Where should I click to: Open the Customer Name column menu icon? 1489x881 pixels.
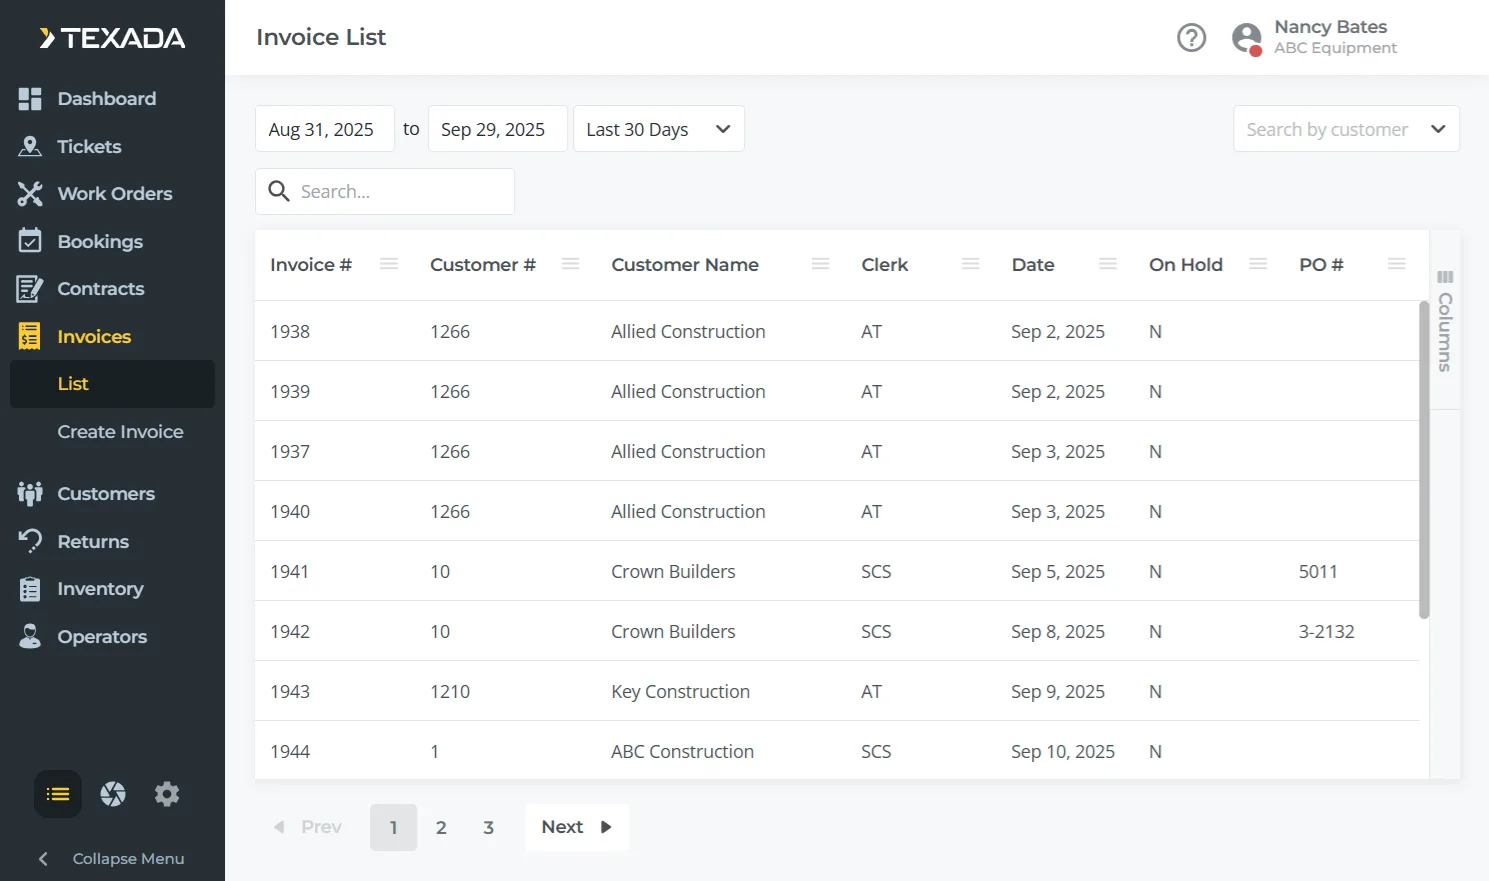pyautogui.click(x=820, y=264)
